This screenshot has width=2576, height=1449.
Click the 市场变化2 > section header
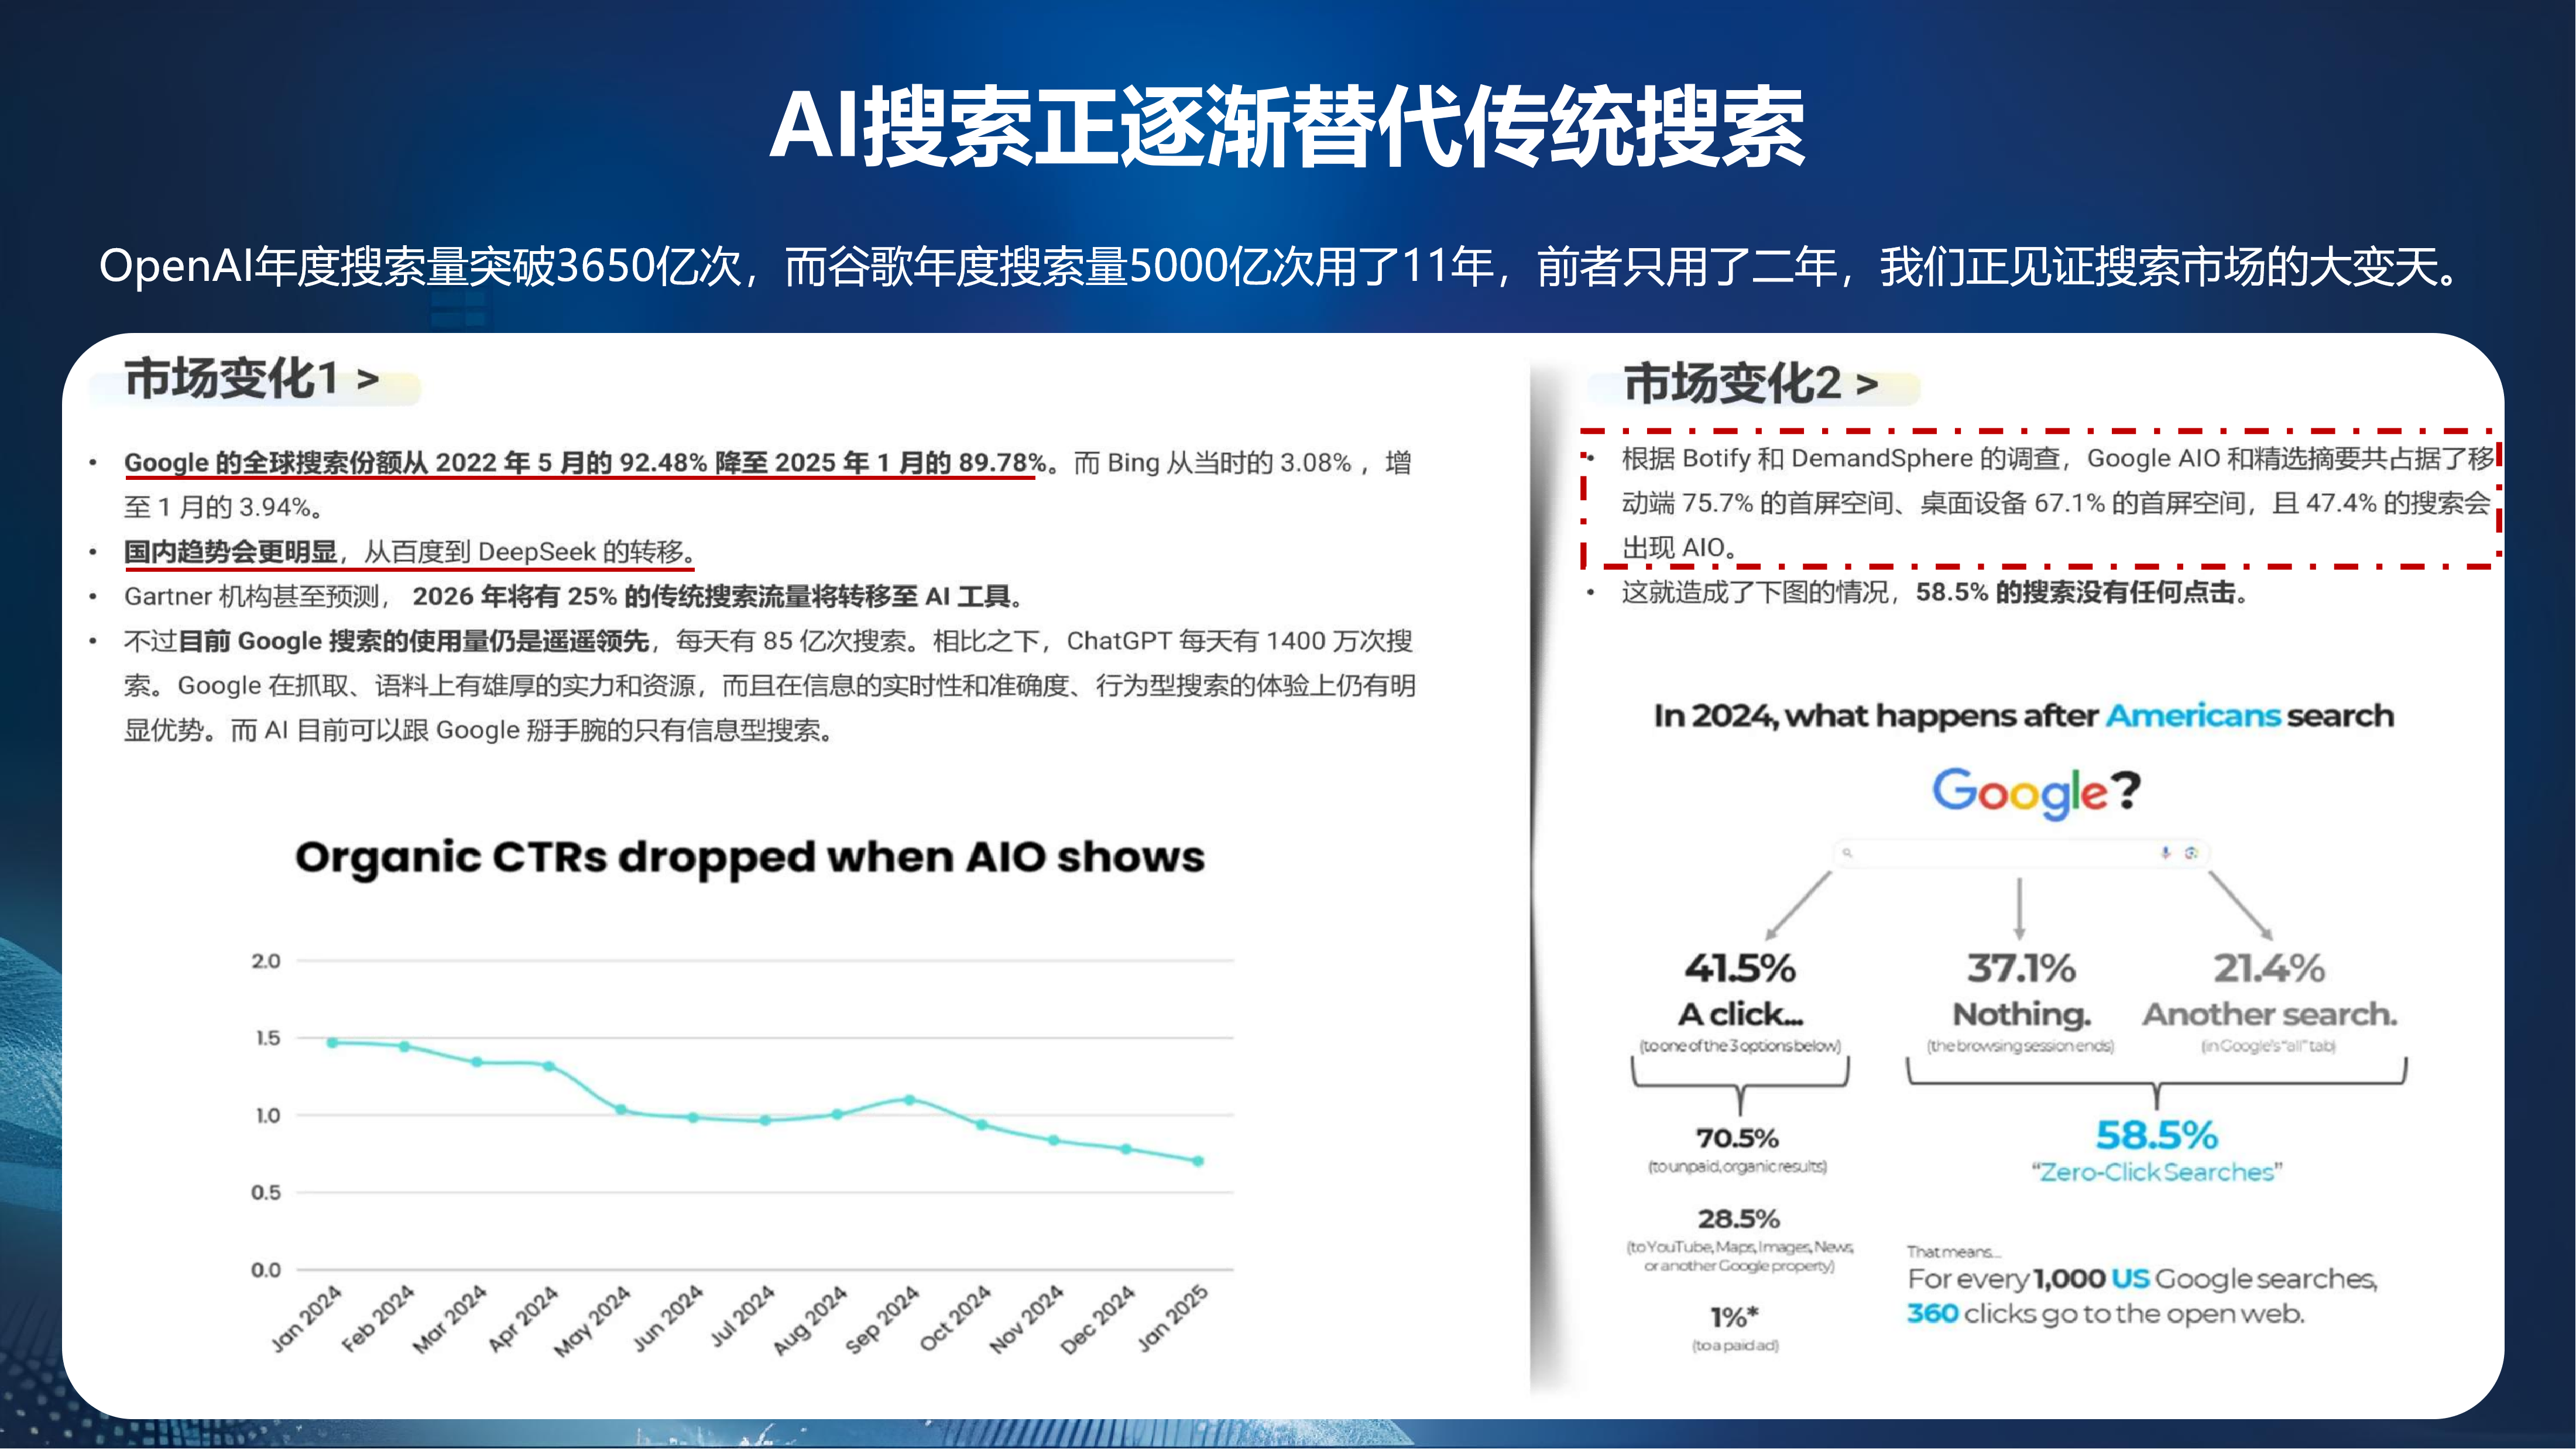1750,384
